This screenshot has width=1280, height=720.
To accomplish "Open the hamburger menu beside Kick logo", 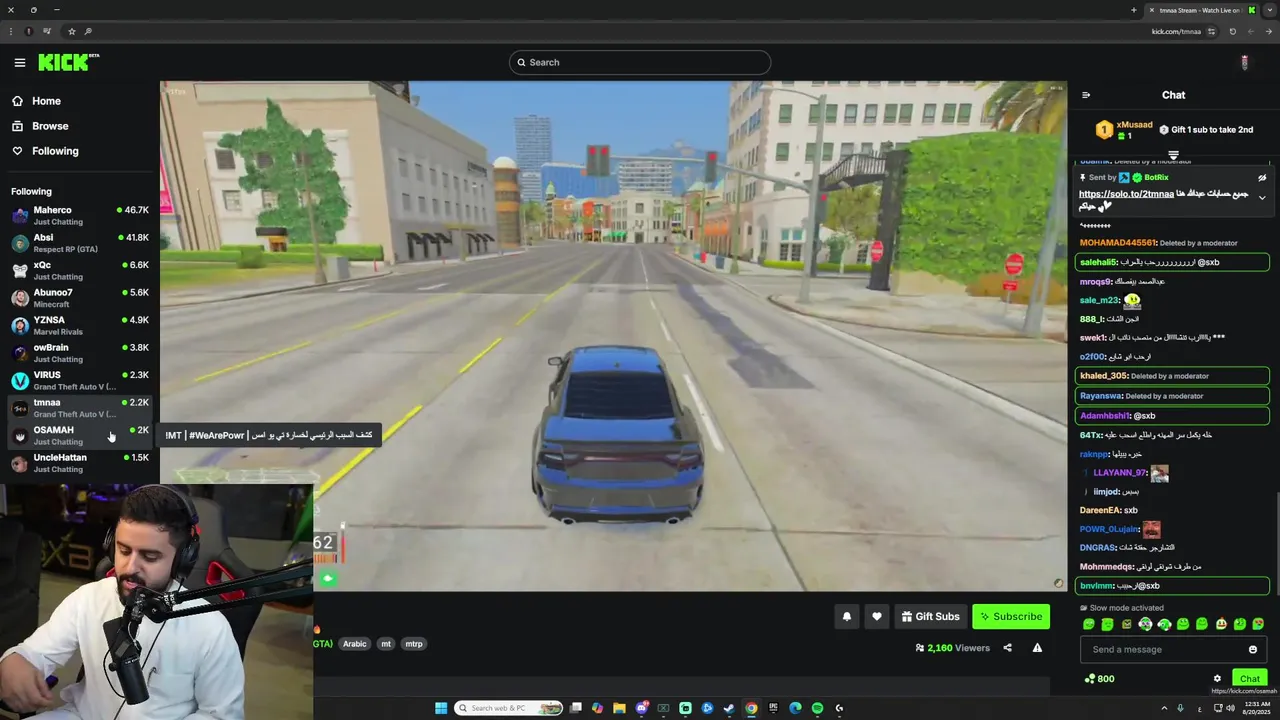I will tap(20, 62).
